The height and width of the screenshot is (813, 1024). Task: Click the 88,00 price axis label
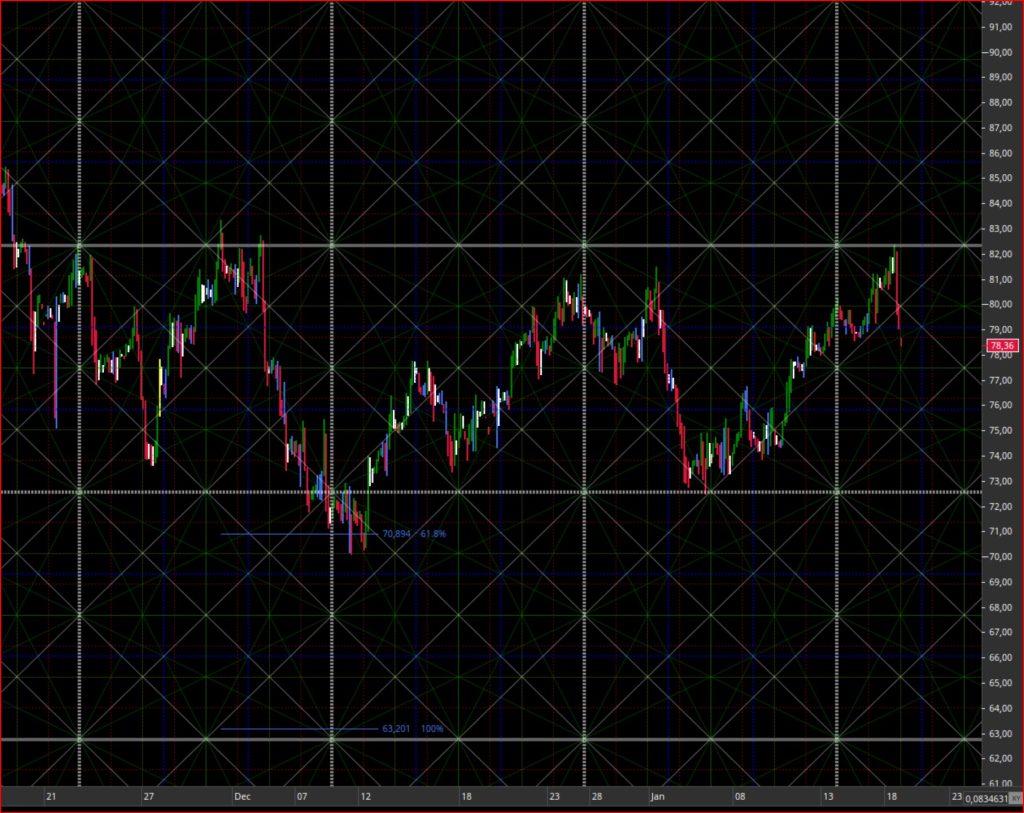tap(1001, 103)
